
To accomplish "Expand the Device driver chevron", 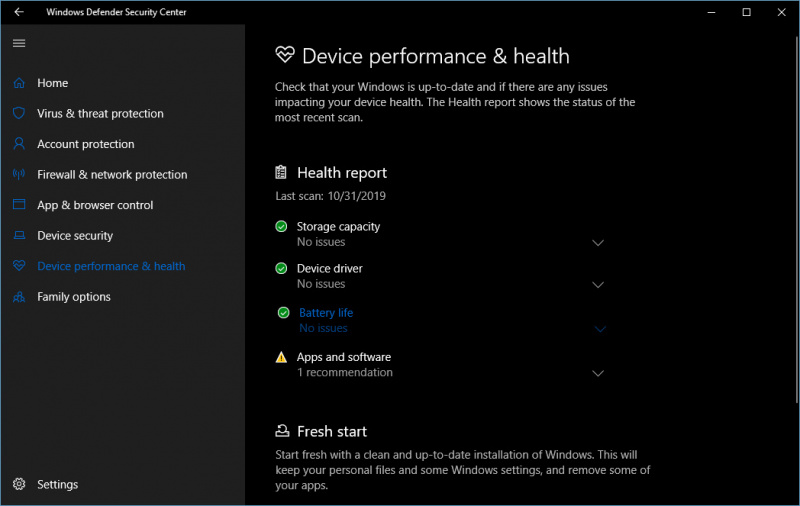I will pyautogui.click(x=598, y=285).
